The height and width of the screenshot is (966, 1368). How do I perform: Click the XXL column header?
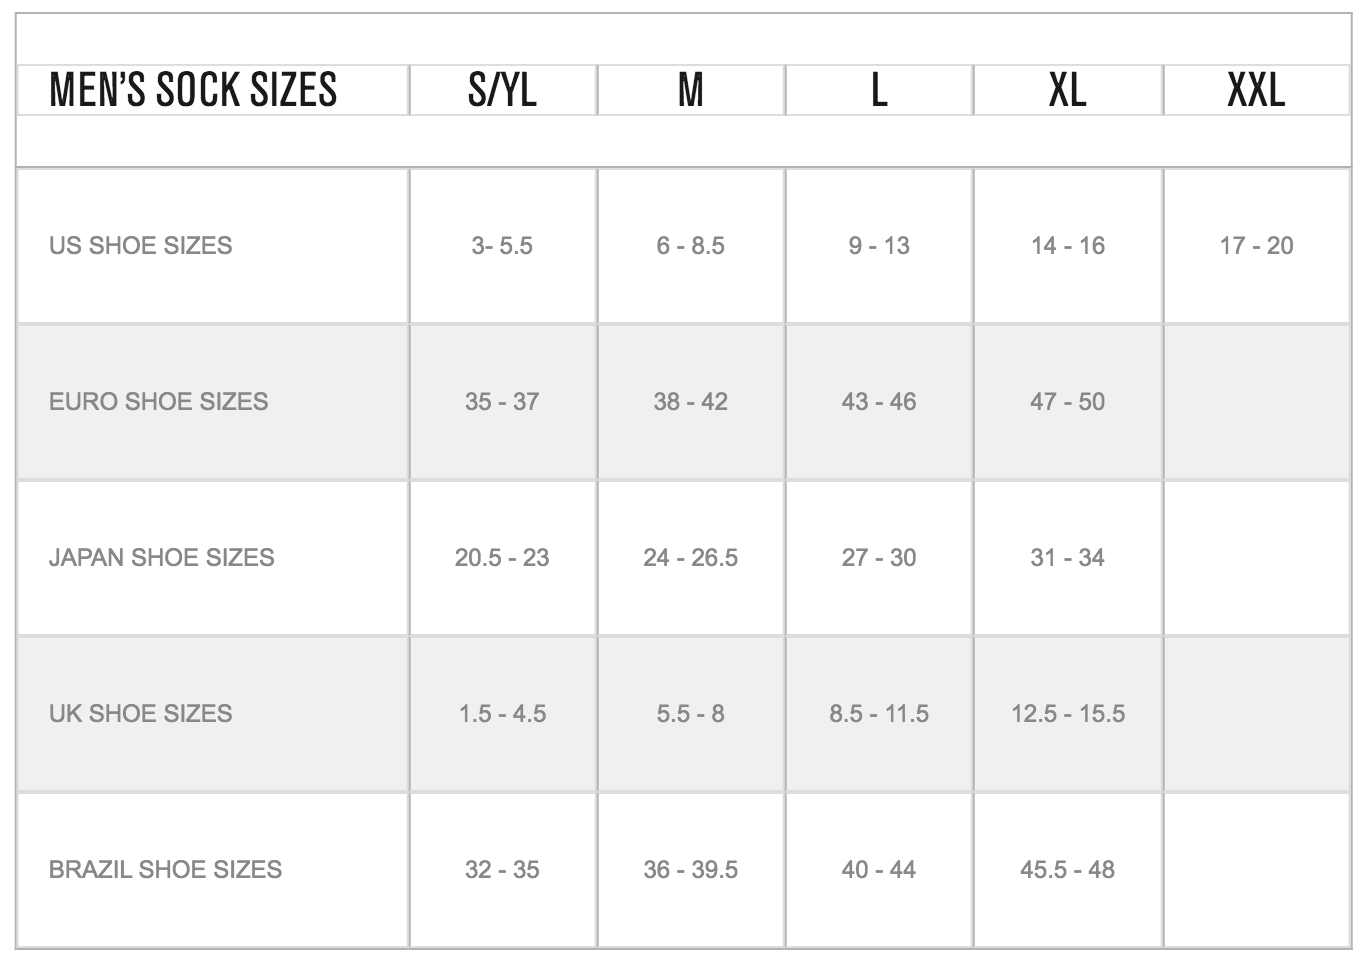tap(1256, 90)
